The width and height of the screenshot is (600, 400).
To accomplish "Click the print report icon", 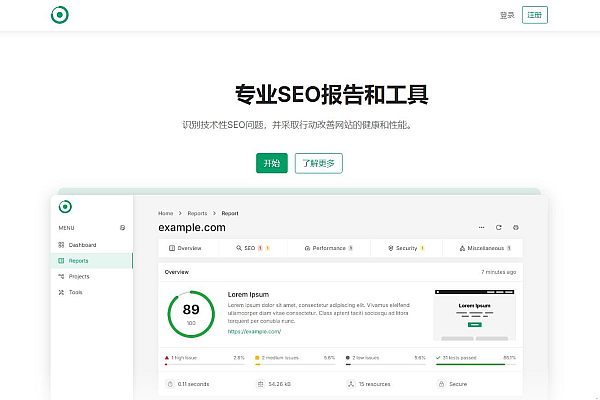I will [516, 227].
